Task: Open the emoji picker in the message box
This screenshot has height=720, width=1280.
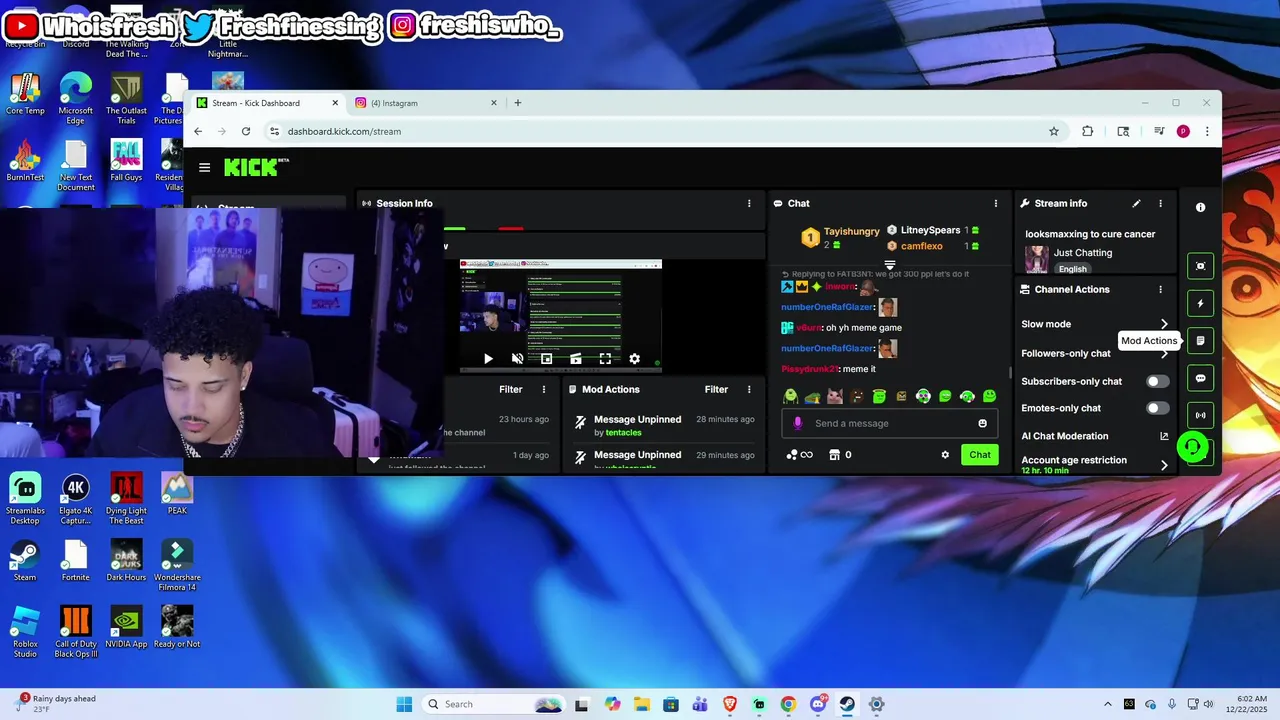Action: point(982,423)
